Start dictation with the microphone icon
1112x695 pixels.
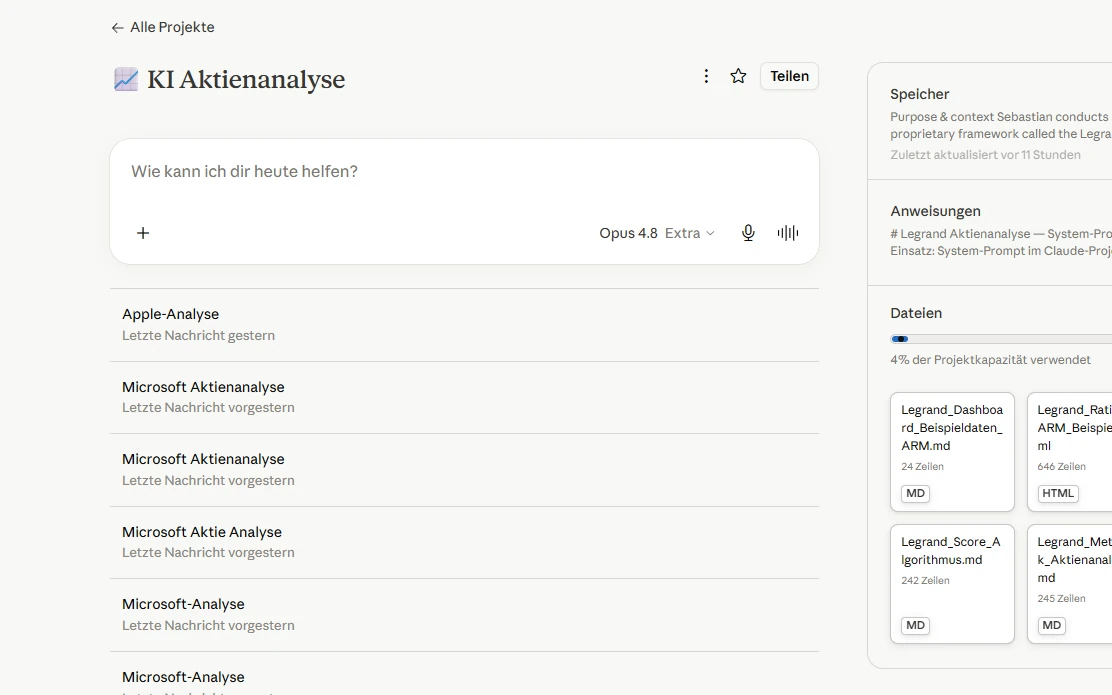748,233
